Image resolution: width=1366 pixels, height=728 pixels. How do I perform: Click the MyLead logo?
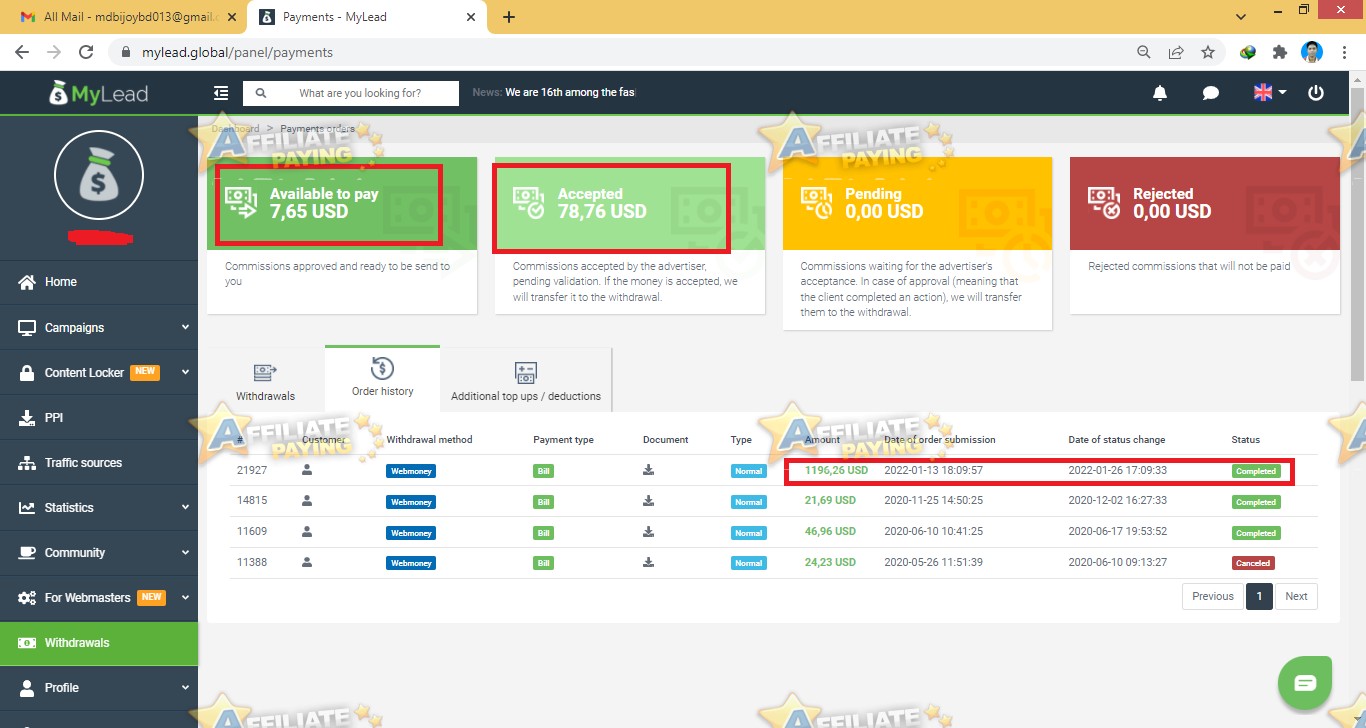pos(98,92)
